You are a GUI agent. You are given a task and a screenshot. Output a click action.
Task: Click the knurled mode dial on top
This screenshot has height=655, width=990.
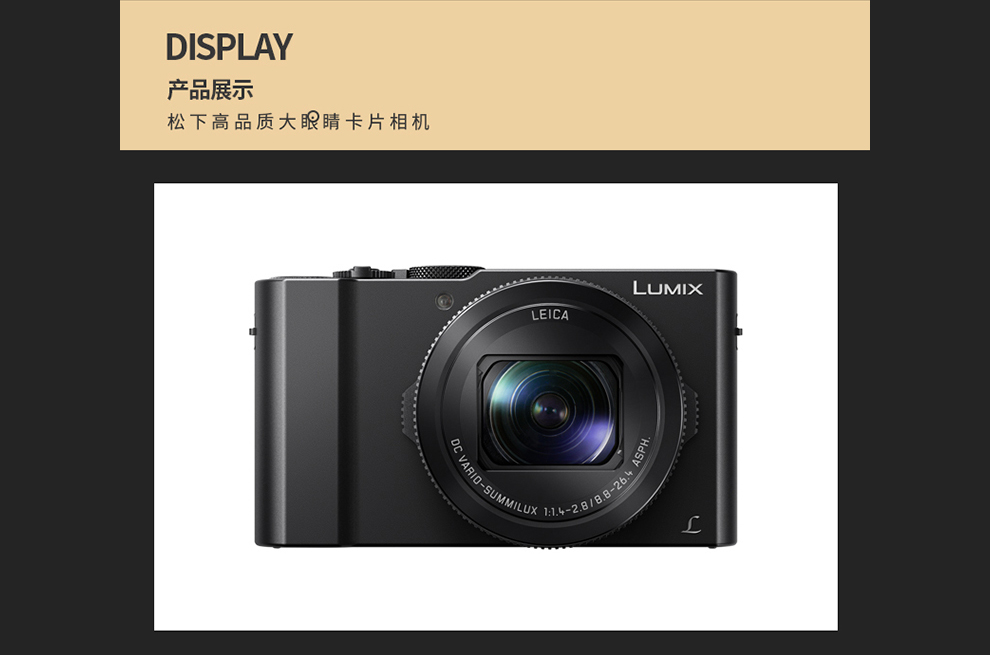tap(445, 272)
